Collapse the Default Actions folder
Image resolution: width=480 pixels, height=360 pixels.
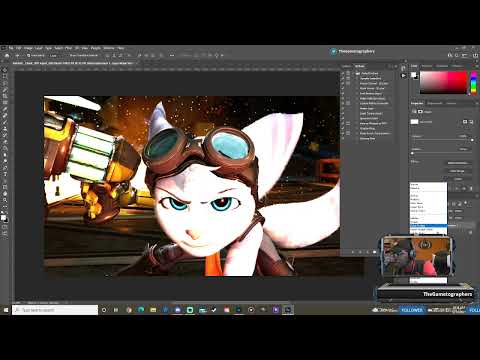(354, 73)
